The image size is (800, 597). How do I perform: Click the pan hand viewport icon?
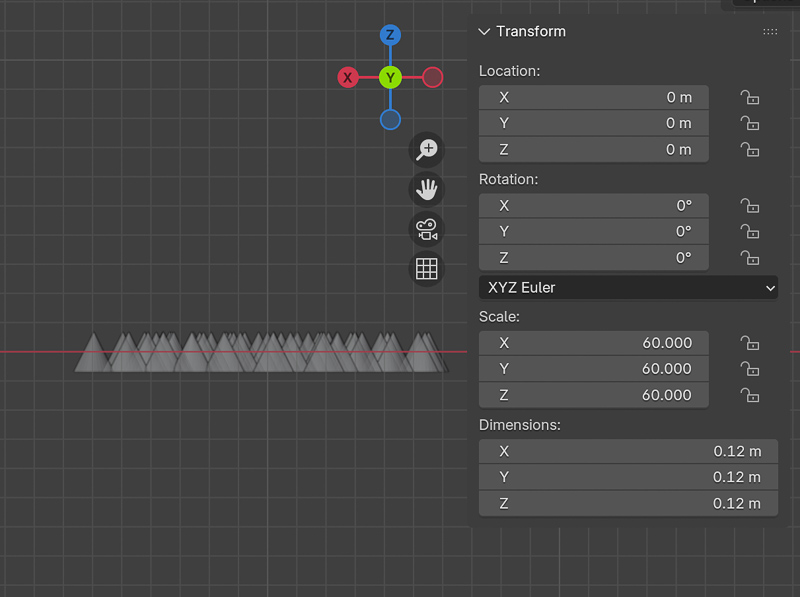point(427,189)
